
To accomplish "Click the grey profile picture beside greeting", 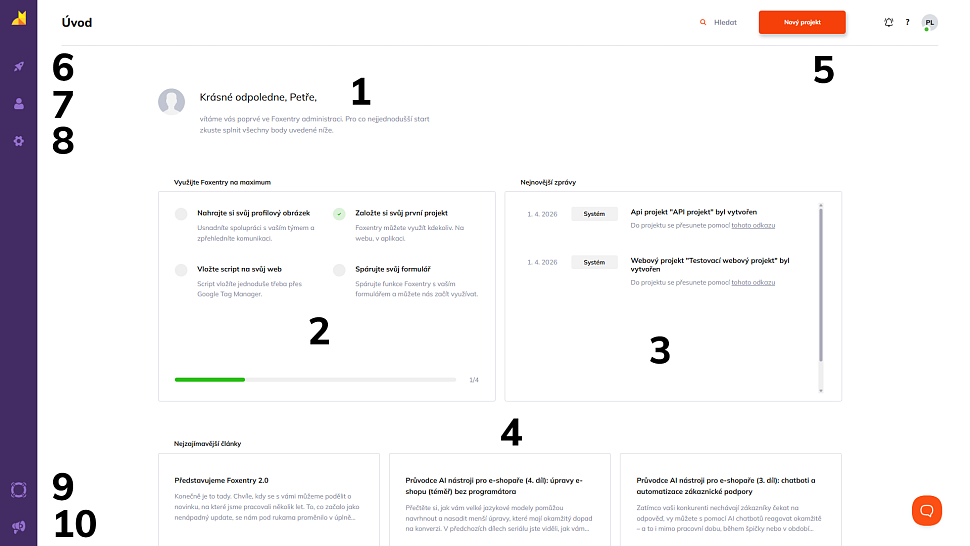I will pyautogui.click(x=171, y=102).
